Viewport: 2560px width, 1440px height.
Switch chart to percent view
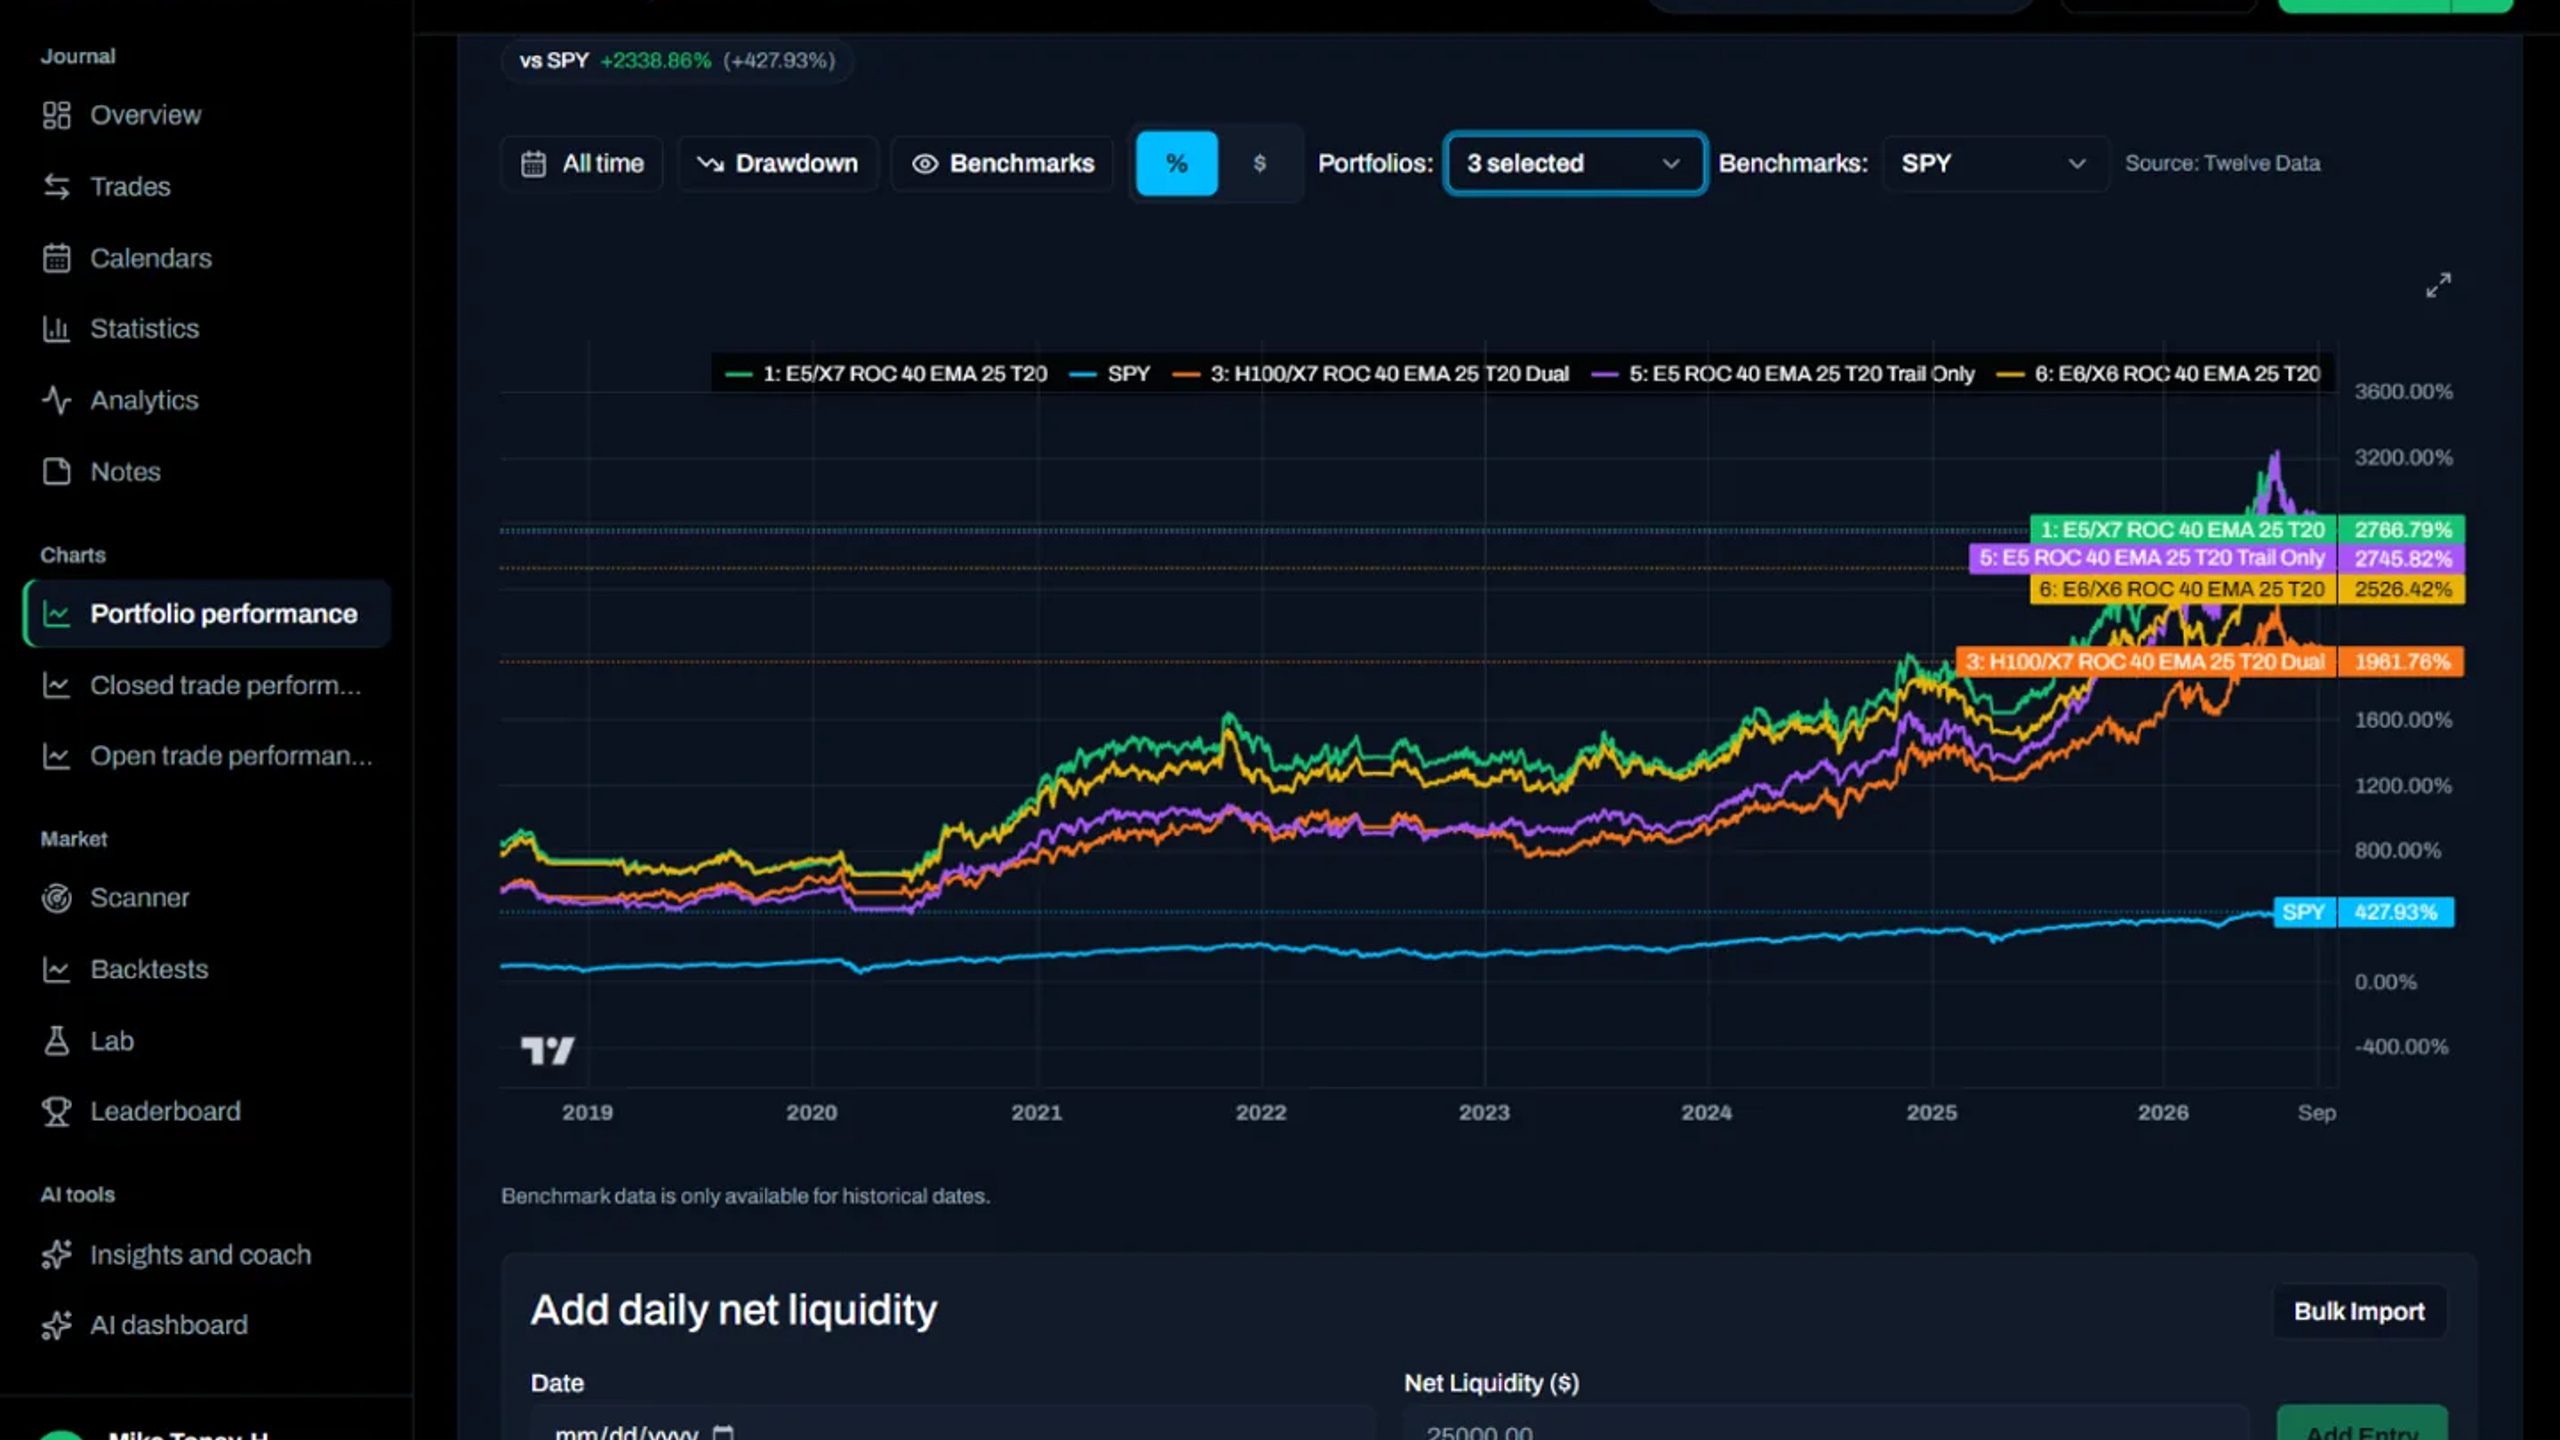(1177, 163)
